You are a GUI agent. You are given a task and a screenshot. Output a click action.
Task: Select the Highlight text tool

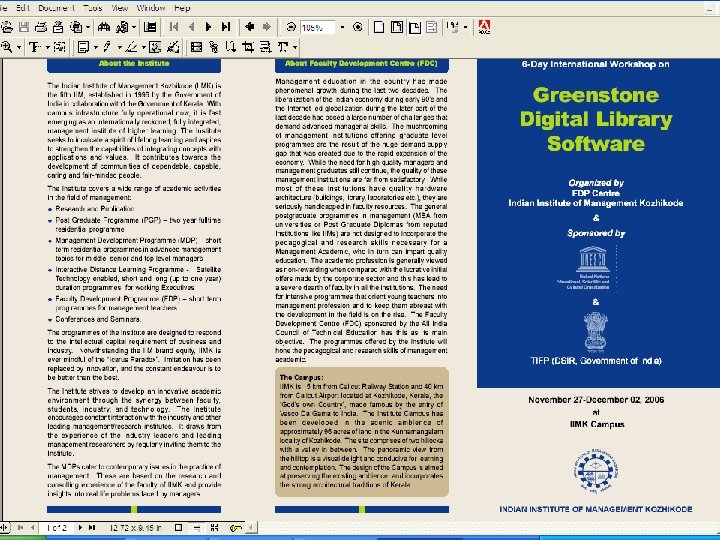point(131,47)
